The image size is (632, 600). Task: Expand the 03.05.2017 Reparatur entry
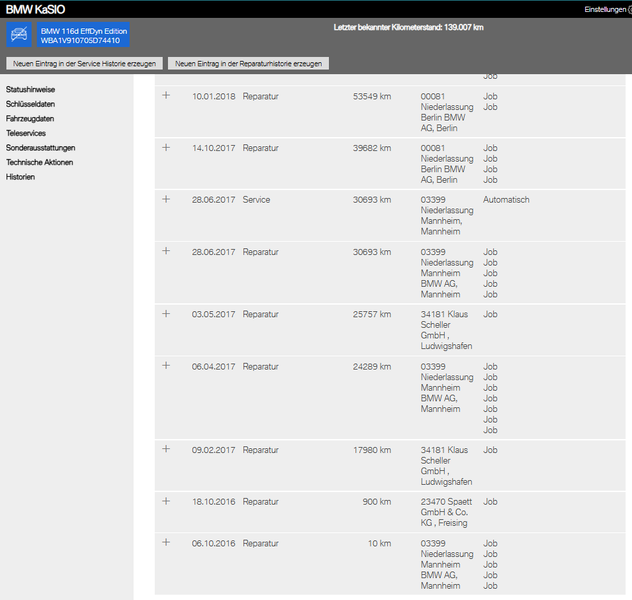[x=166, y=313]
